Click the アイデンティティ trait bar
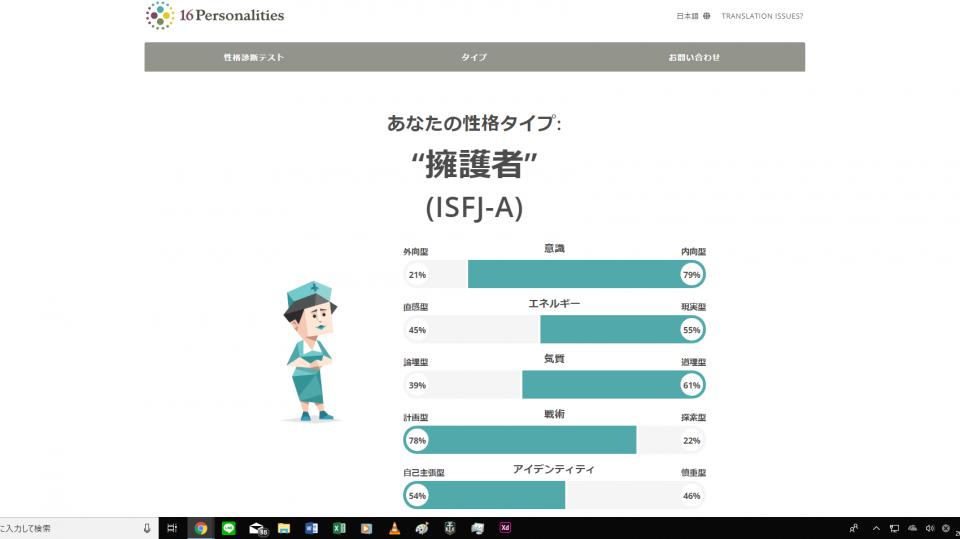Viewport: 960px width, 539px height. 554,495
